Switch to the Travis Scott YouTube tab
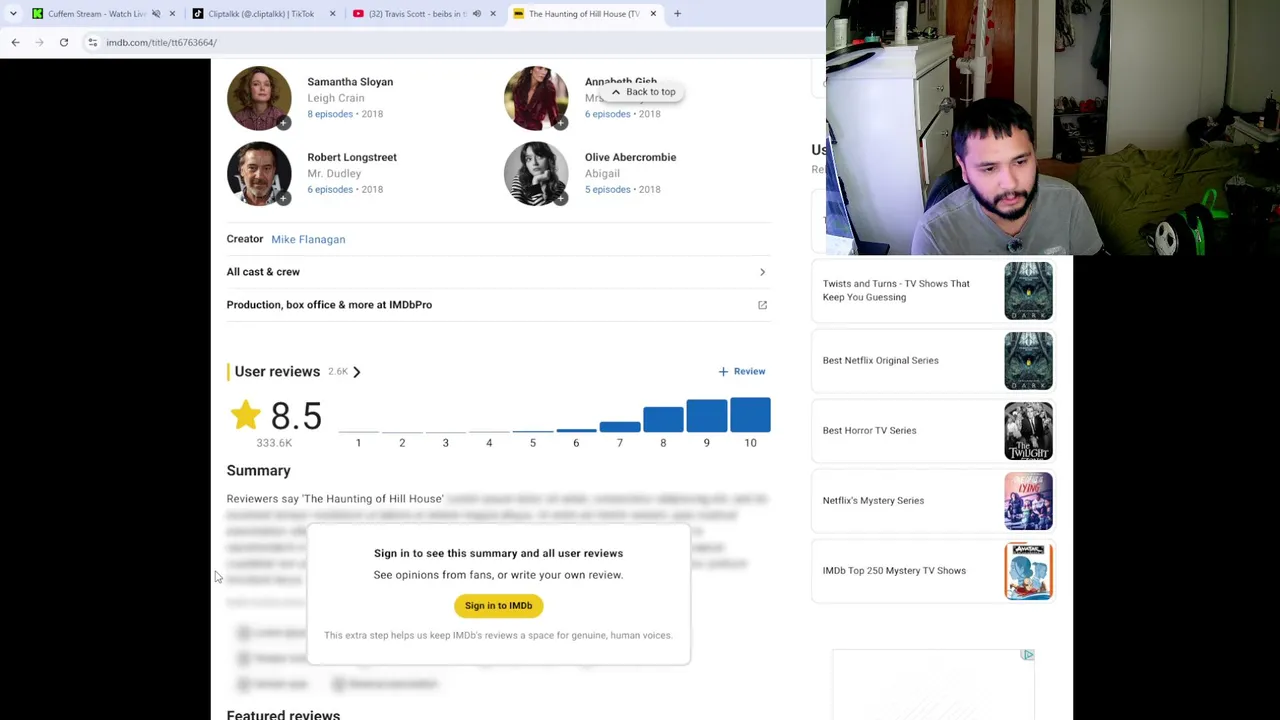 415,14
